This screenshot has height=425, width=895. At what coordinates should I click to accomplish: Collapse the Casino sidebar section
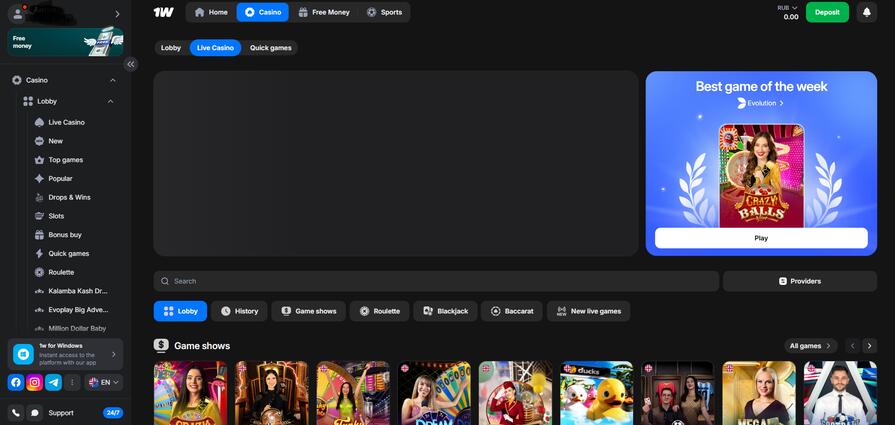[x=110, y=80]
